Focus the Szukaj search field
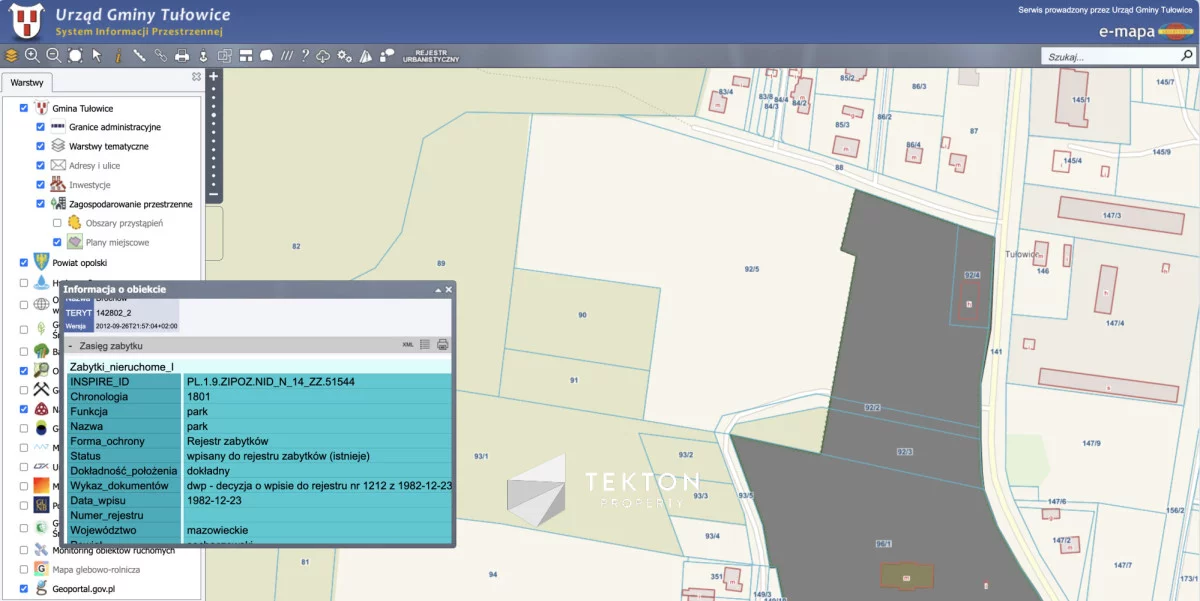The width and height of the screenshot is (1200, 601). click(1110, 57)
